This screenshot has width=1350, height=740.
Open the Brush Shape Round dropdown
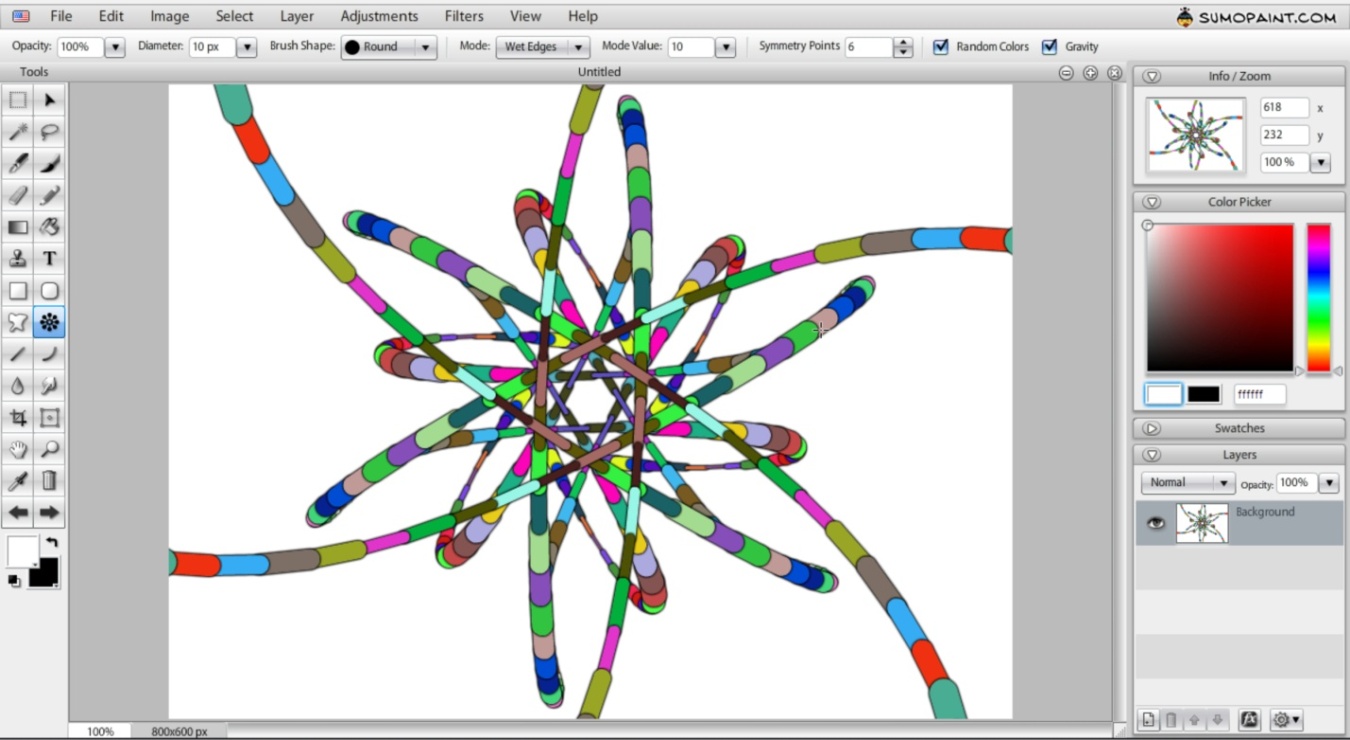pos(389,47)
